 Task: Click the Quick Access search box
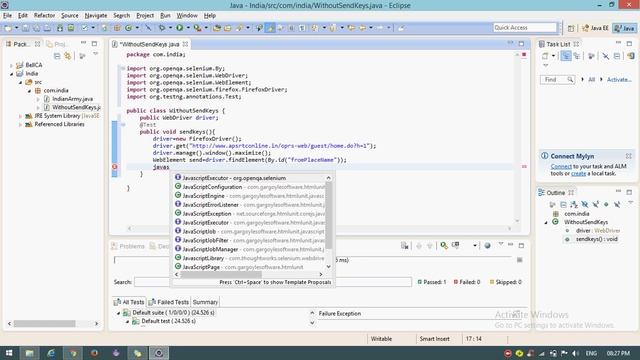pos(524,28)
